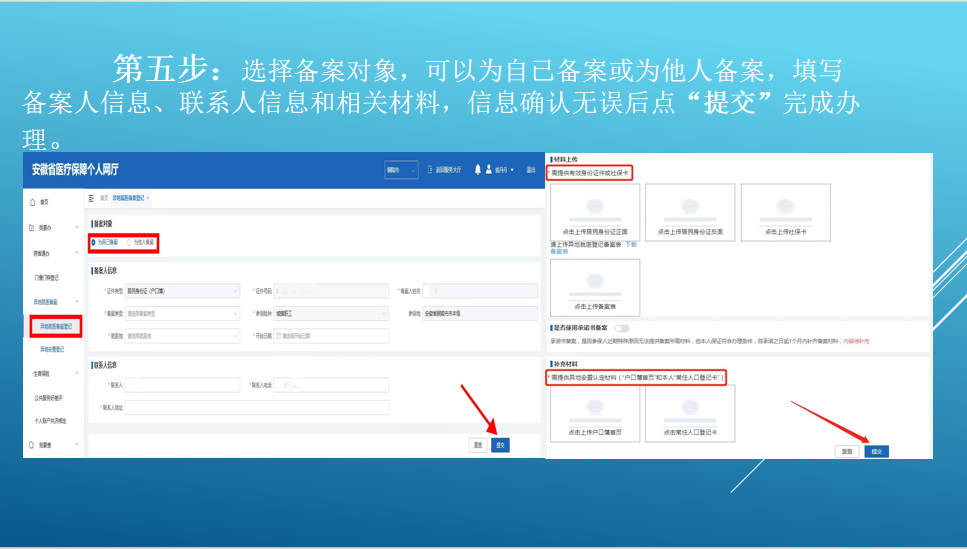Select the 为自己备案 radio button
Viewport: 967px width, 549px height.
(x=94, y=242)
